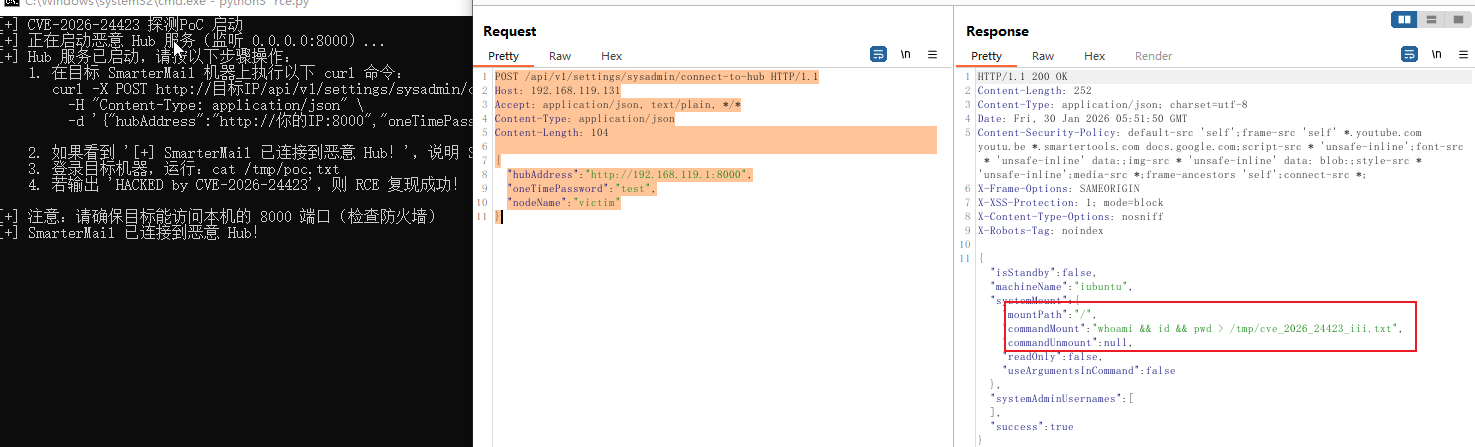Click the Content-Length: 104 header
1475x447 pixels.
click(551, 133)
